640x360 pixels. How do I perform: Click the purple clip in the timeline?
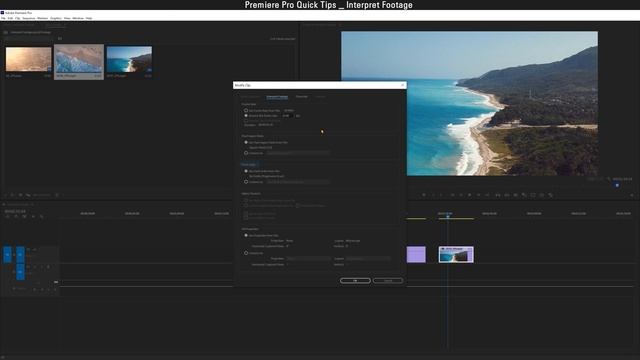[416, 254]
